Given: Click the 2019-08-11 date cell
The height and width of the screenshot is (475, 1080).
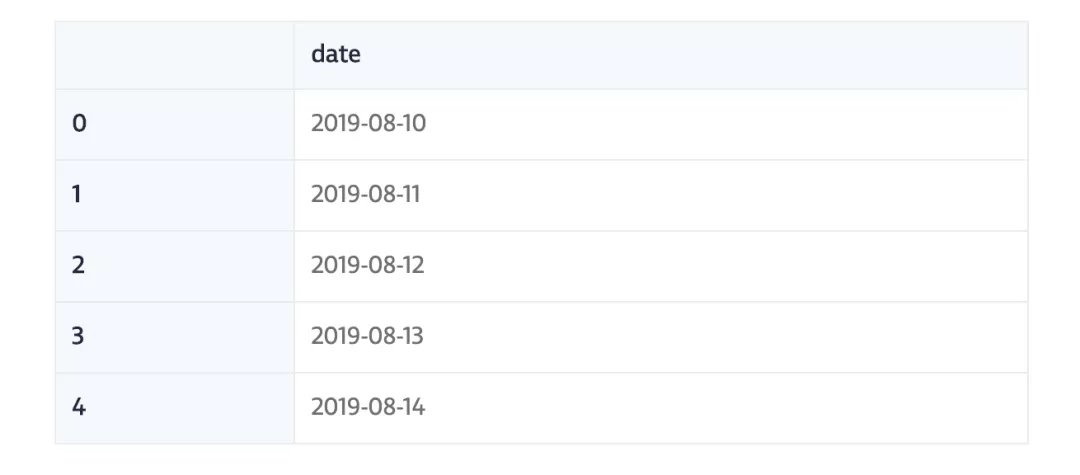Looking at the screenshot, I should (x=366, y=194).
